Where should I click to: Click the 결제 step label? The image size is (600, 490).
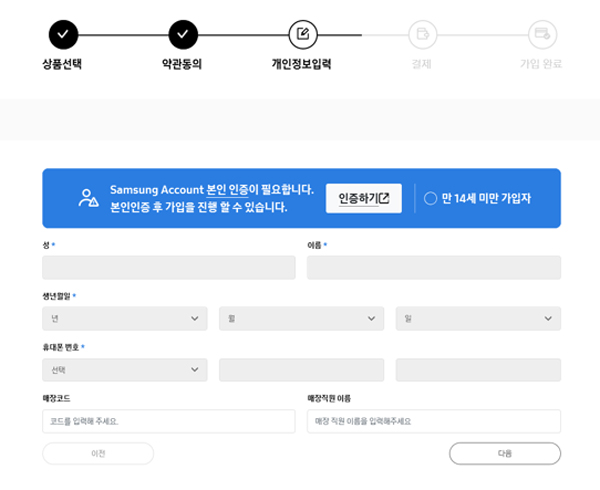point(421,64)
